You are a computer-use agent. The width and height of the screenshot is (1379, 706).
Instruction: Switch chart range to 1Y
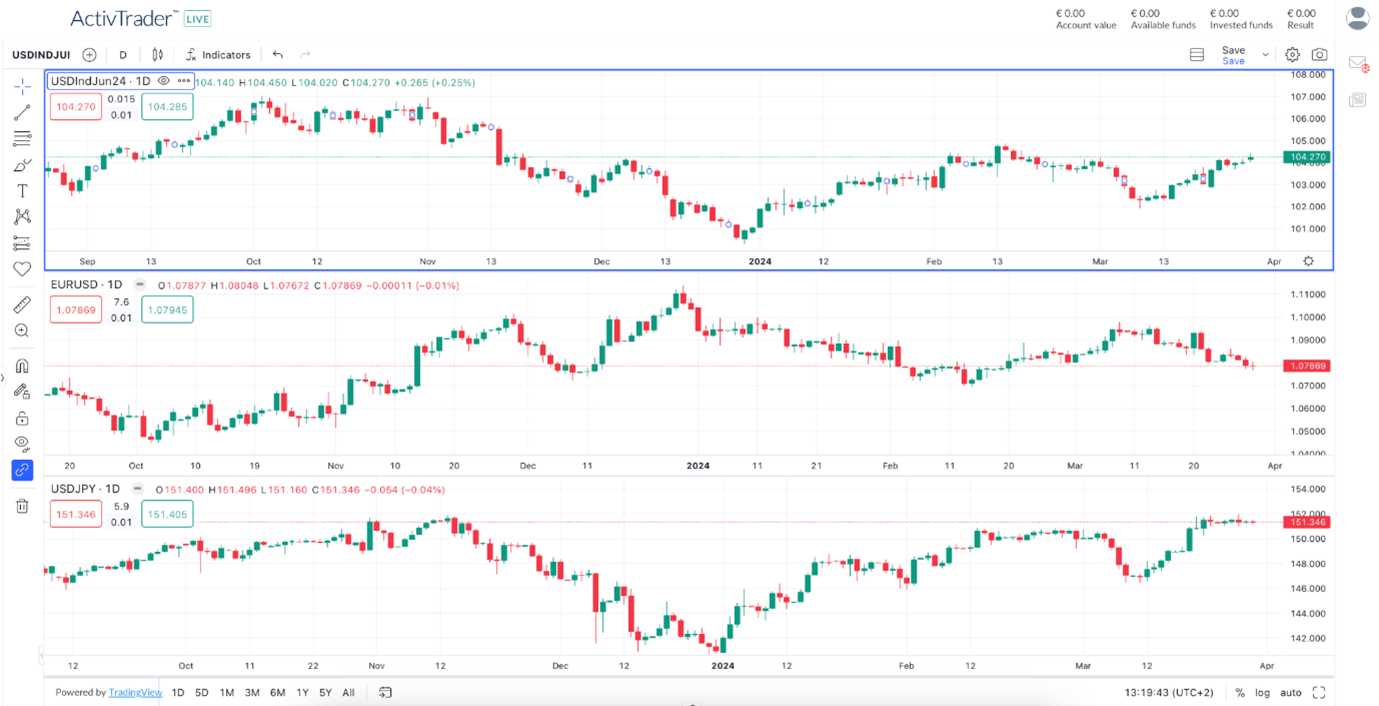click(301, 691)
